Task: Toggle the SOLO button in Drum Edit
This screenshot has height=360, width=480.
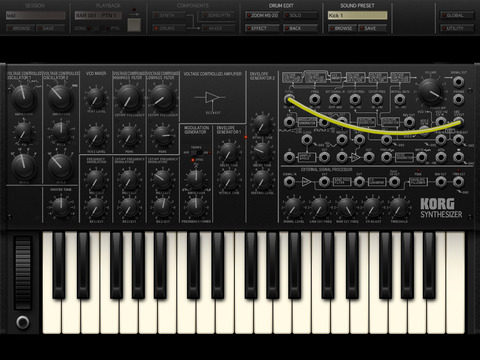Action: click(300, 15)
